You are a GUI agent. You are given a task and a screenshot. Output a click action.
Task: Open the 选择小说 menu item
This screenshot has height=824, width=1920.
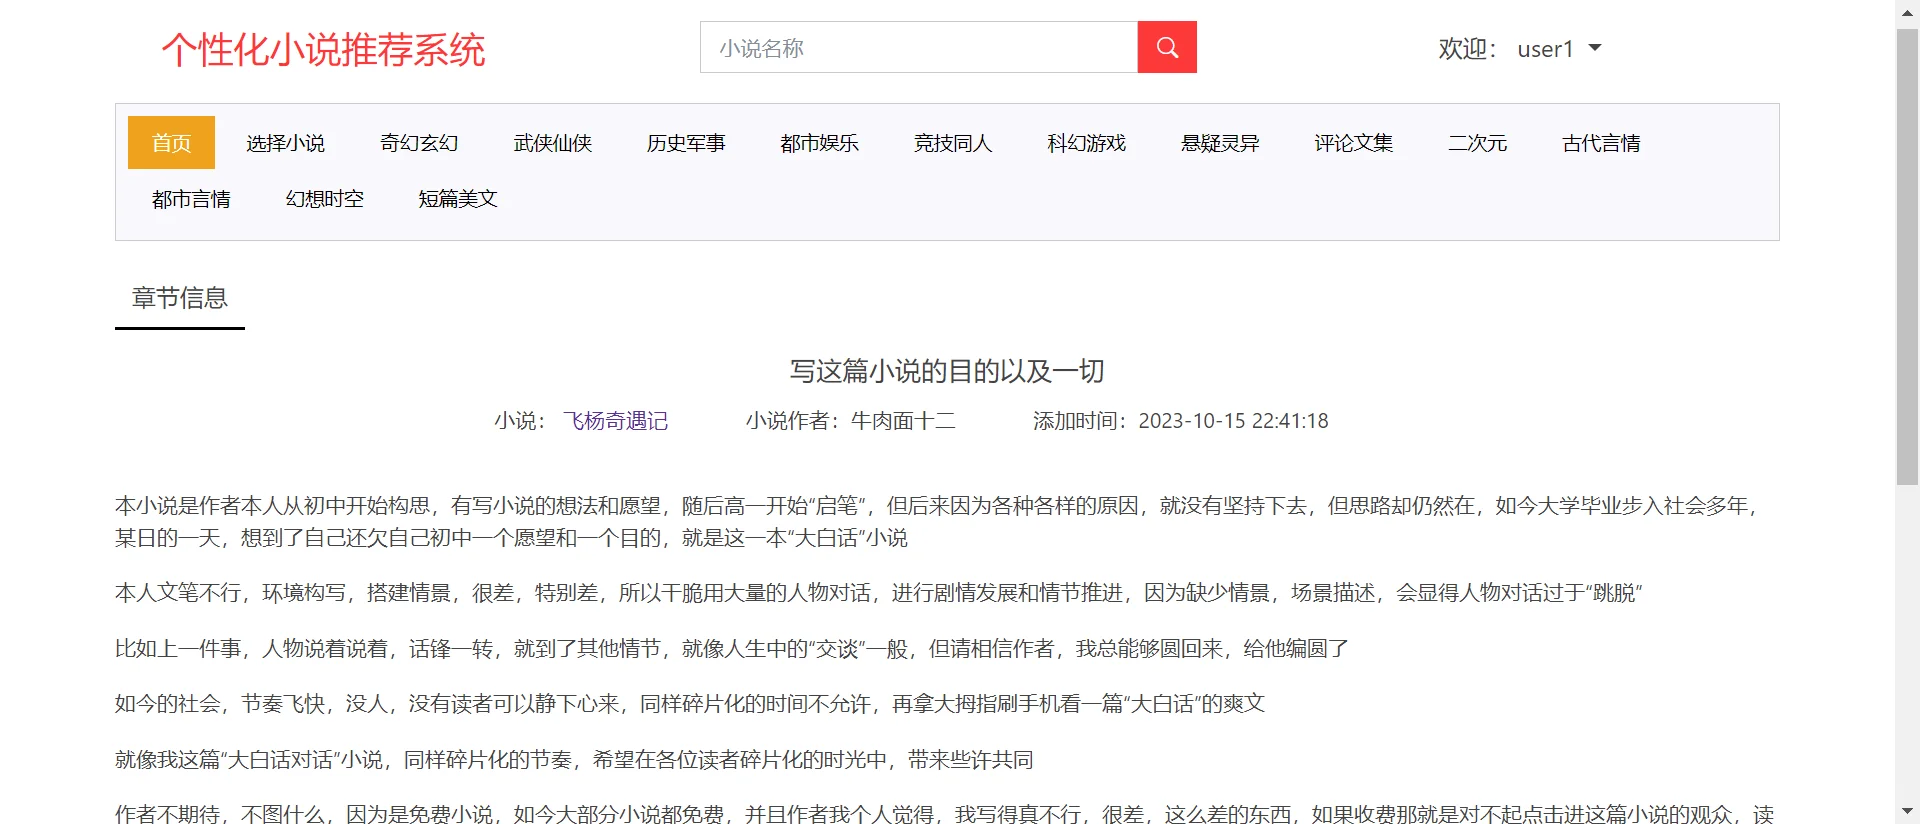(x=285, y=143)
